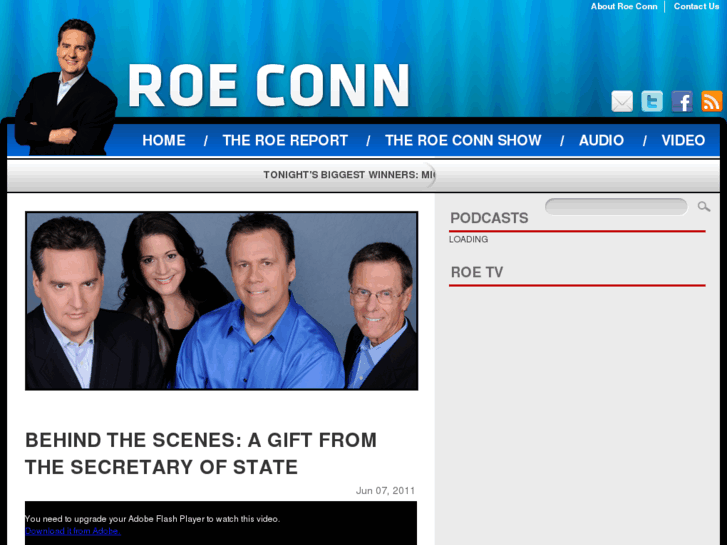
Task: Visit the Twitter icon link
Action: click(652, 101)
